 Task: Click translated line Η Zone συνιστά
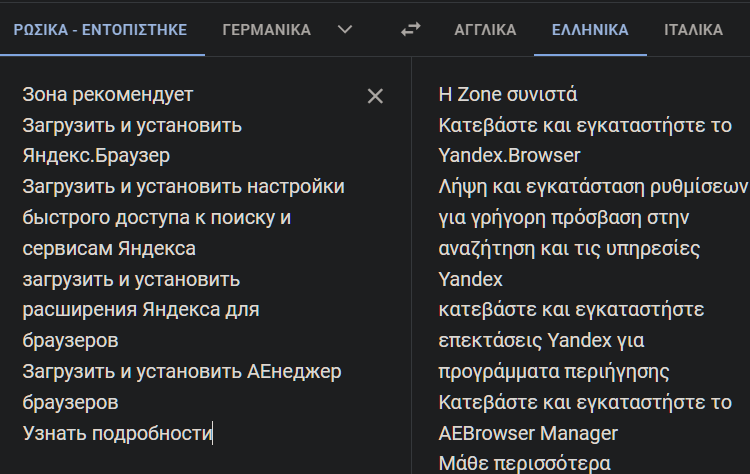tap(507, 95)
